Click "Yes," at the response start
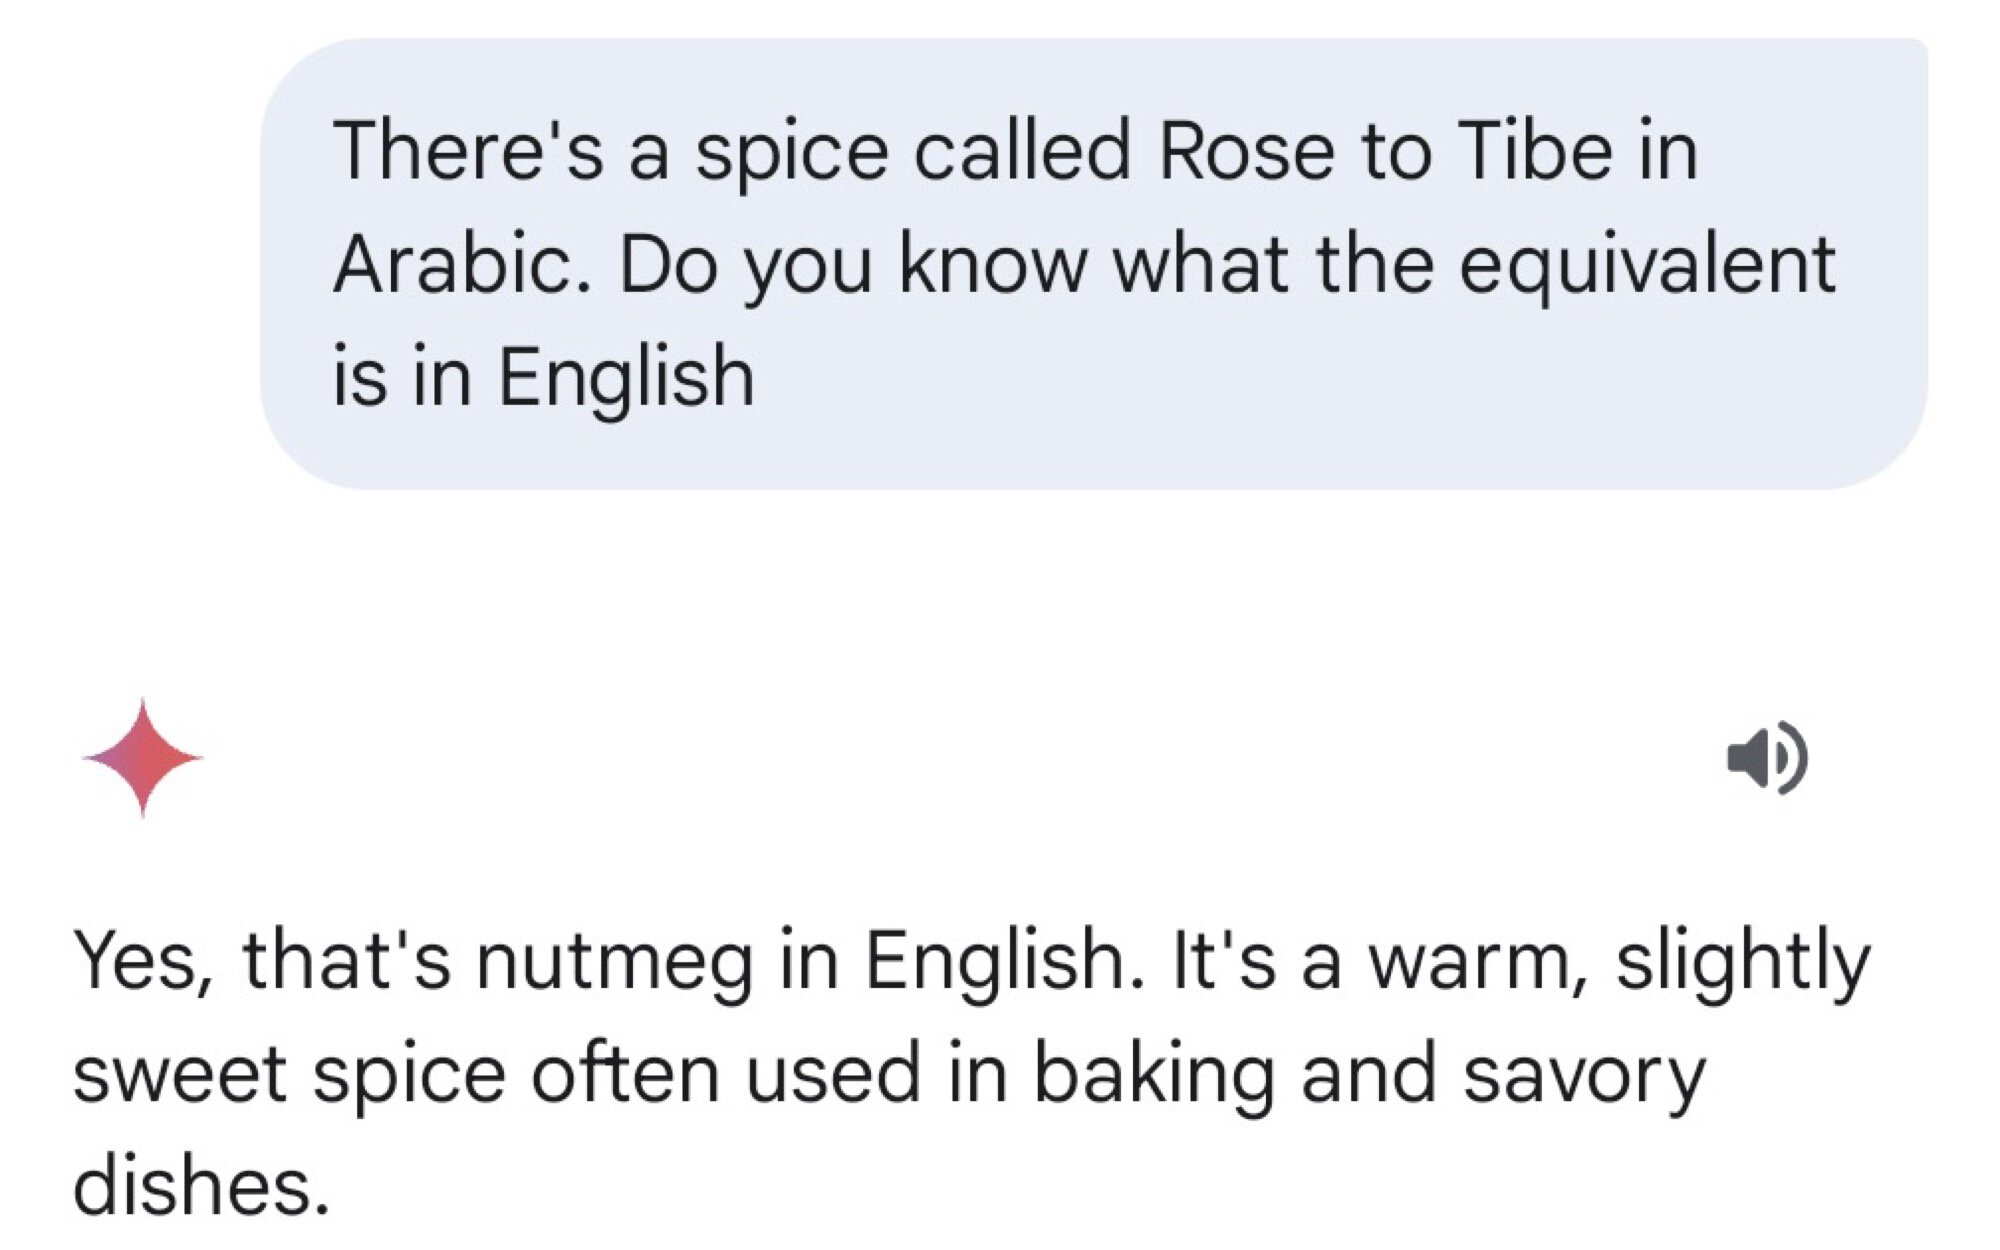 [x=144, y=962]
